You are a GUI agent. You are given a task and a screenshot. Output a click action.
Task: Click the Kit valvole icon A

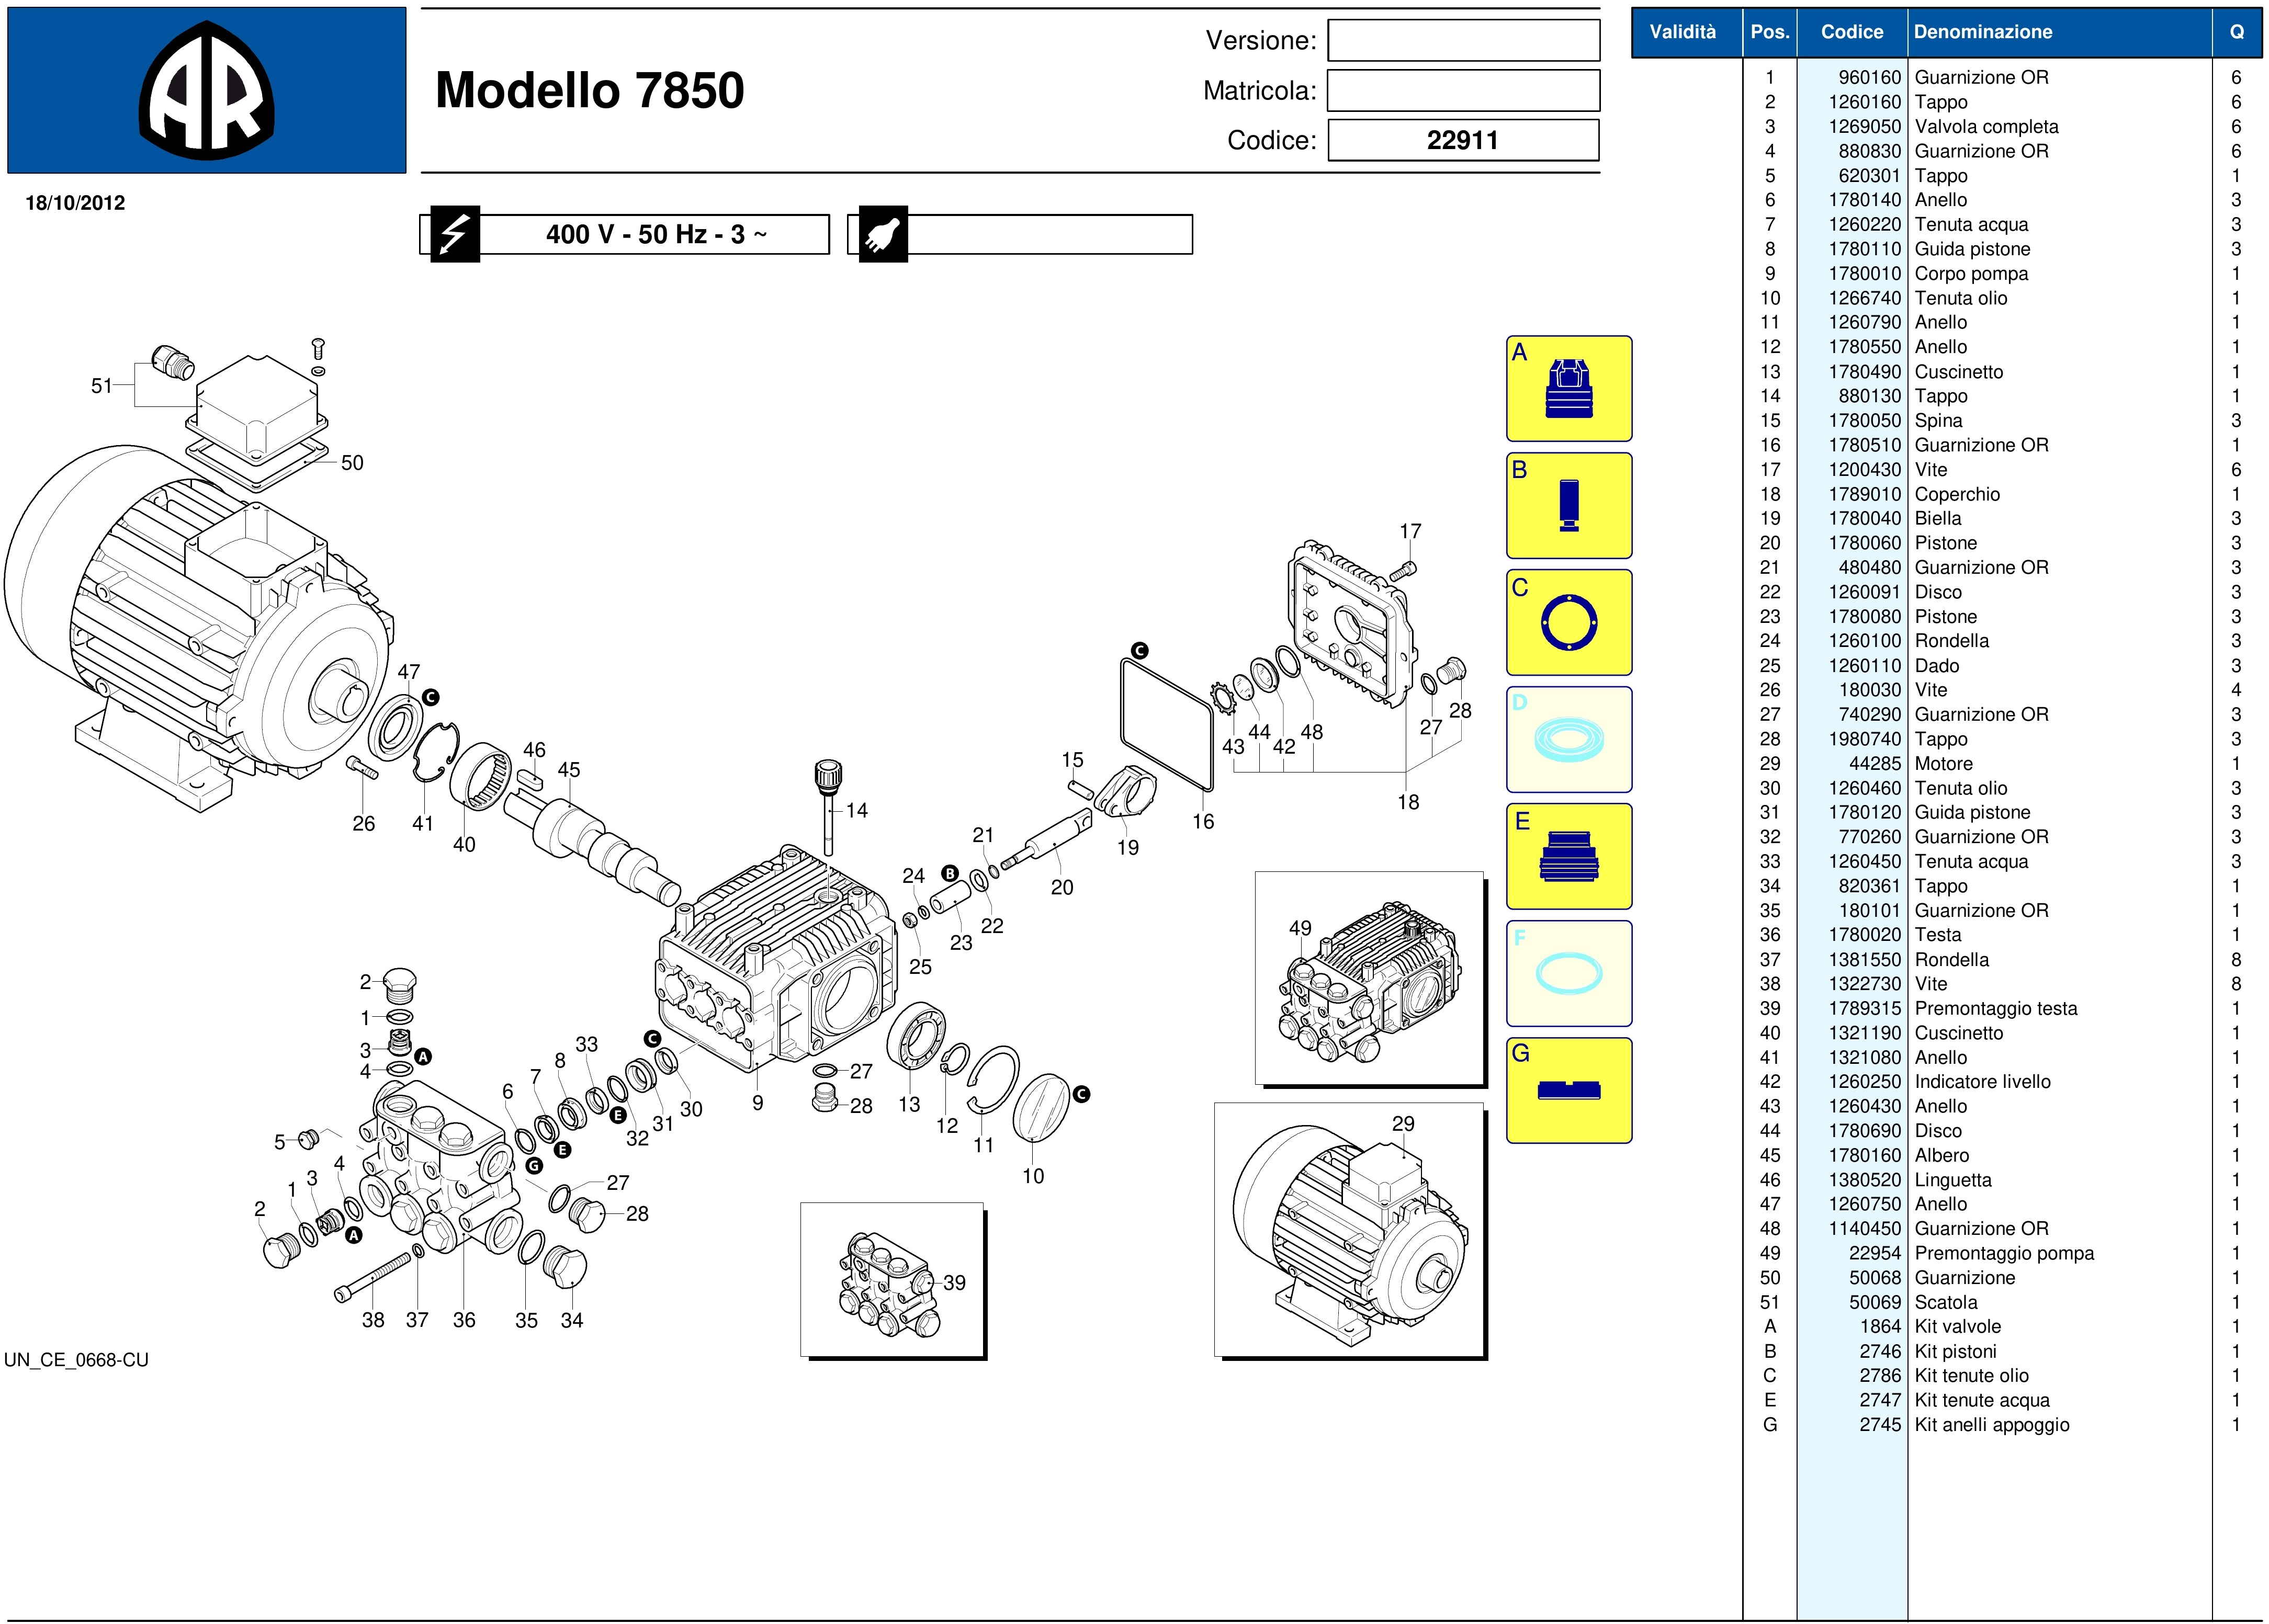1568,389
